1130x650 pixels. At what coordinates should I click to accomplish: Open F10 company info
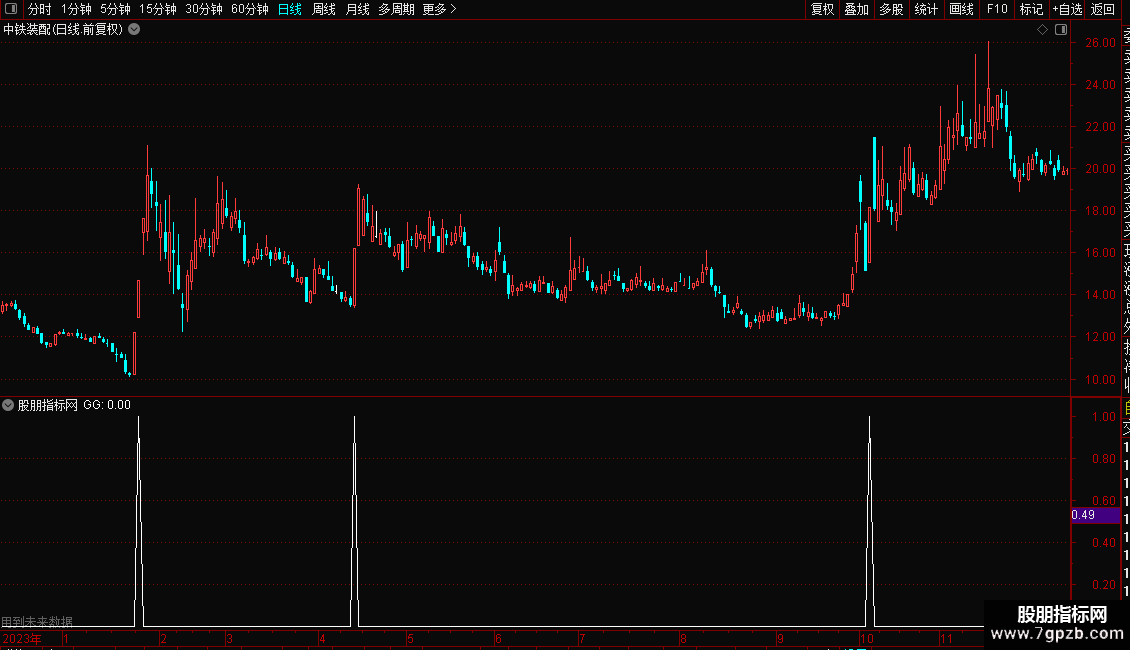pyautogui.click(x=997, y=9)
